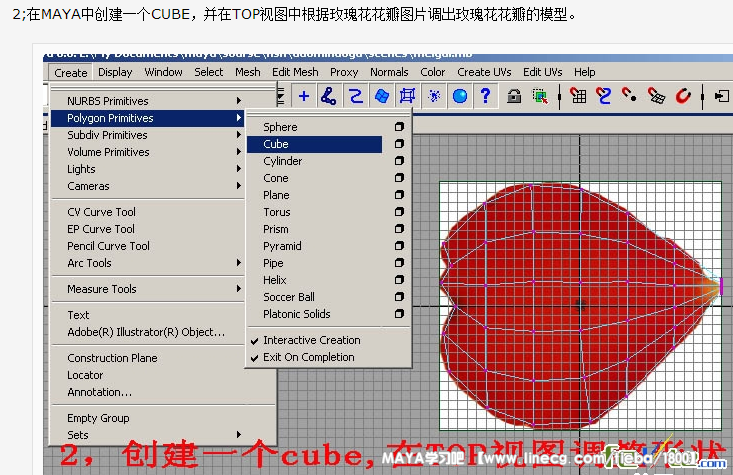Enable snap to points magnet icon
Screen dimensions: 733x475
pos(629,95)
